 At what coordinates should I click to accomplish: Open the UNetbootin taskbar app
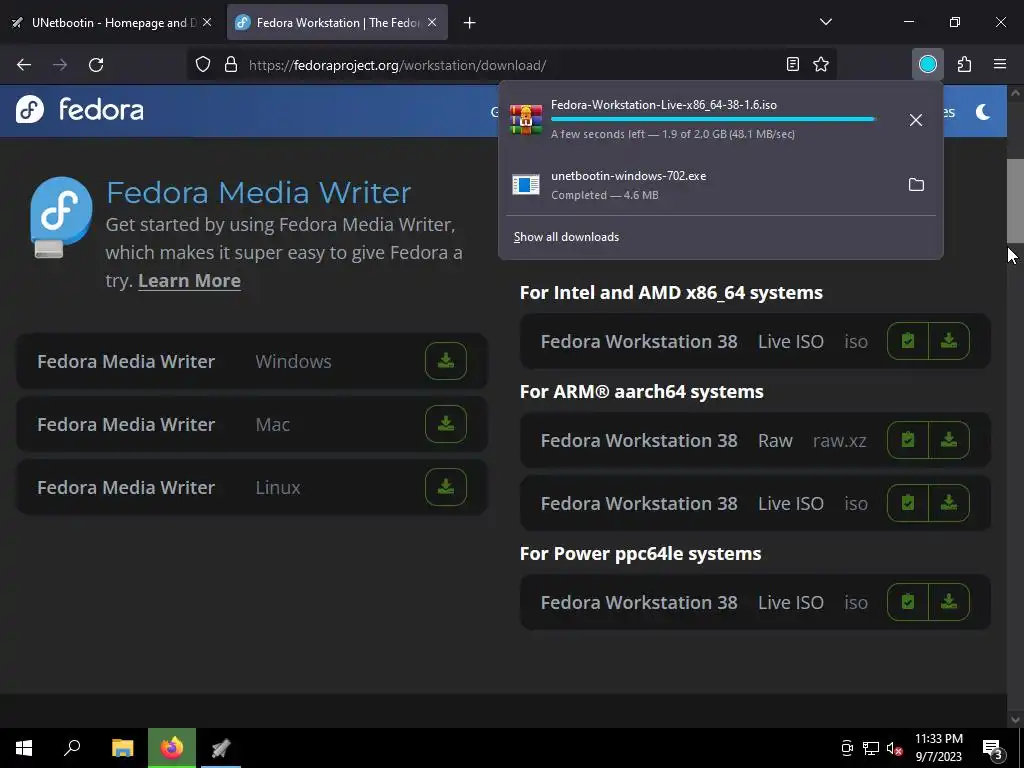(221, 748)
